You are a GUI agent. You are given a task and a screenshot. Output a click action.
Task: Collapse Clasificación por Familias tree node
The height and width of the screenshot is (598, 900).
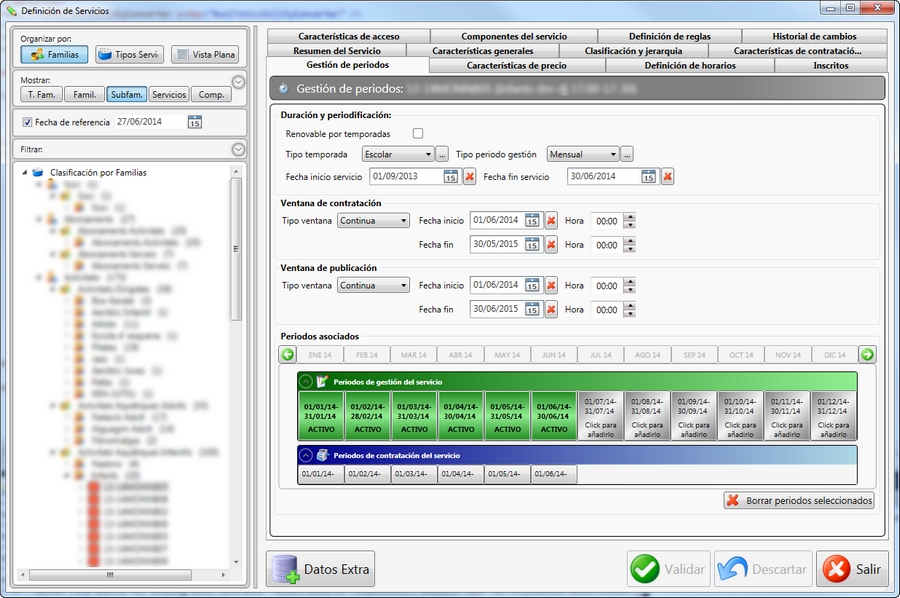[x=25, y=172]
